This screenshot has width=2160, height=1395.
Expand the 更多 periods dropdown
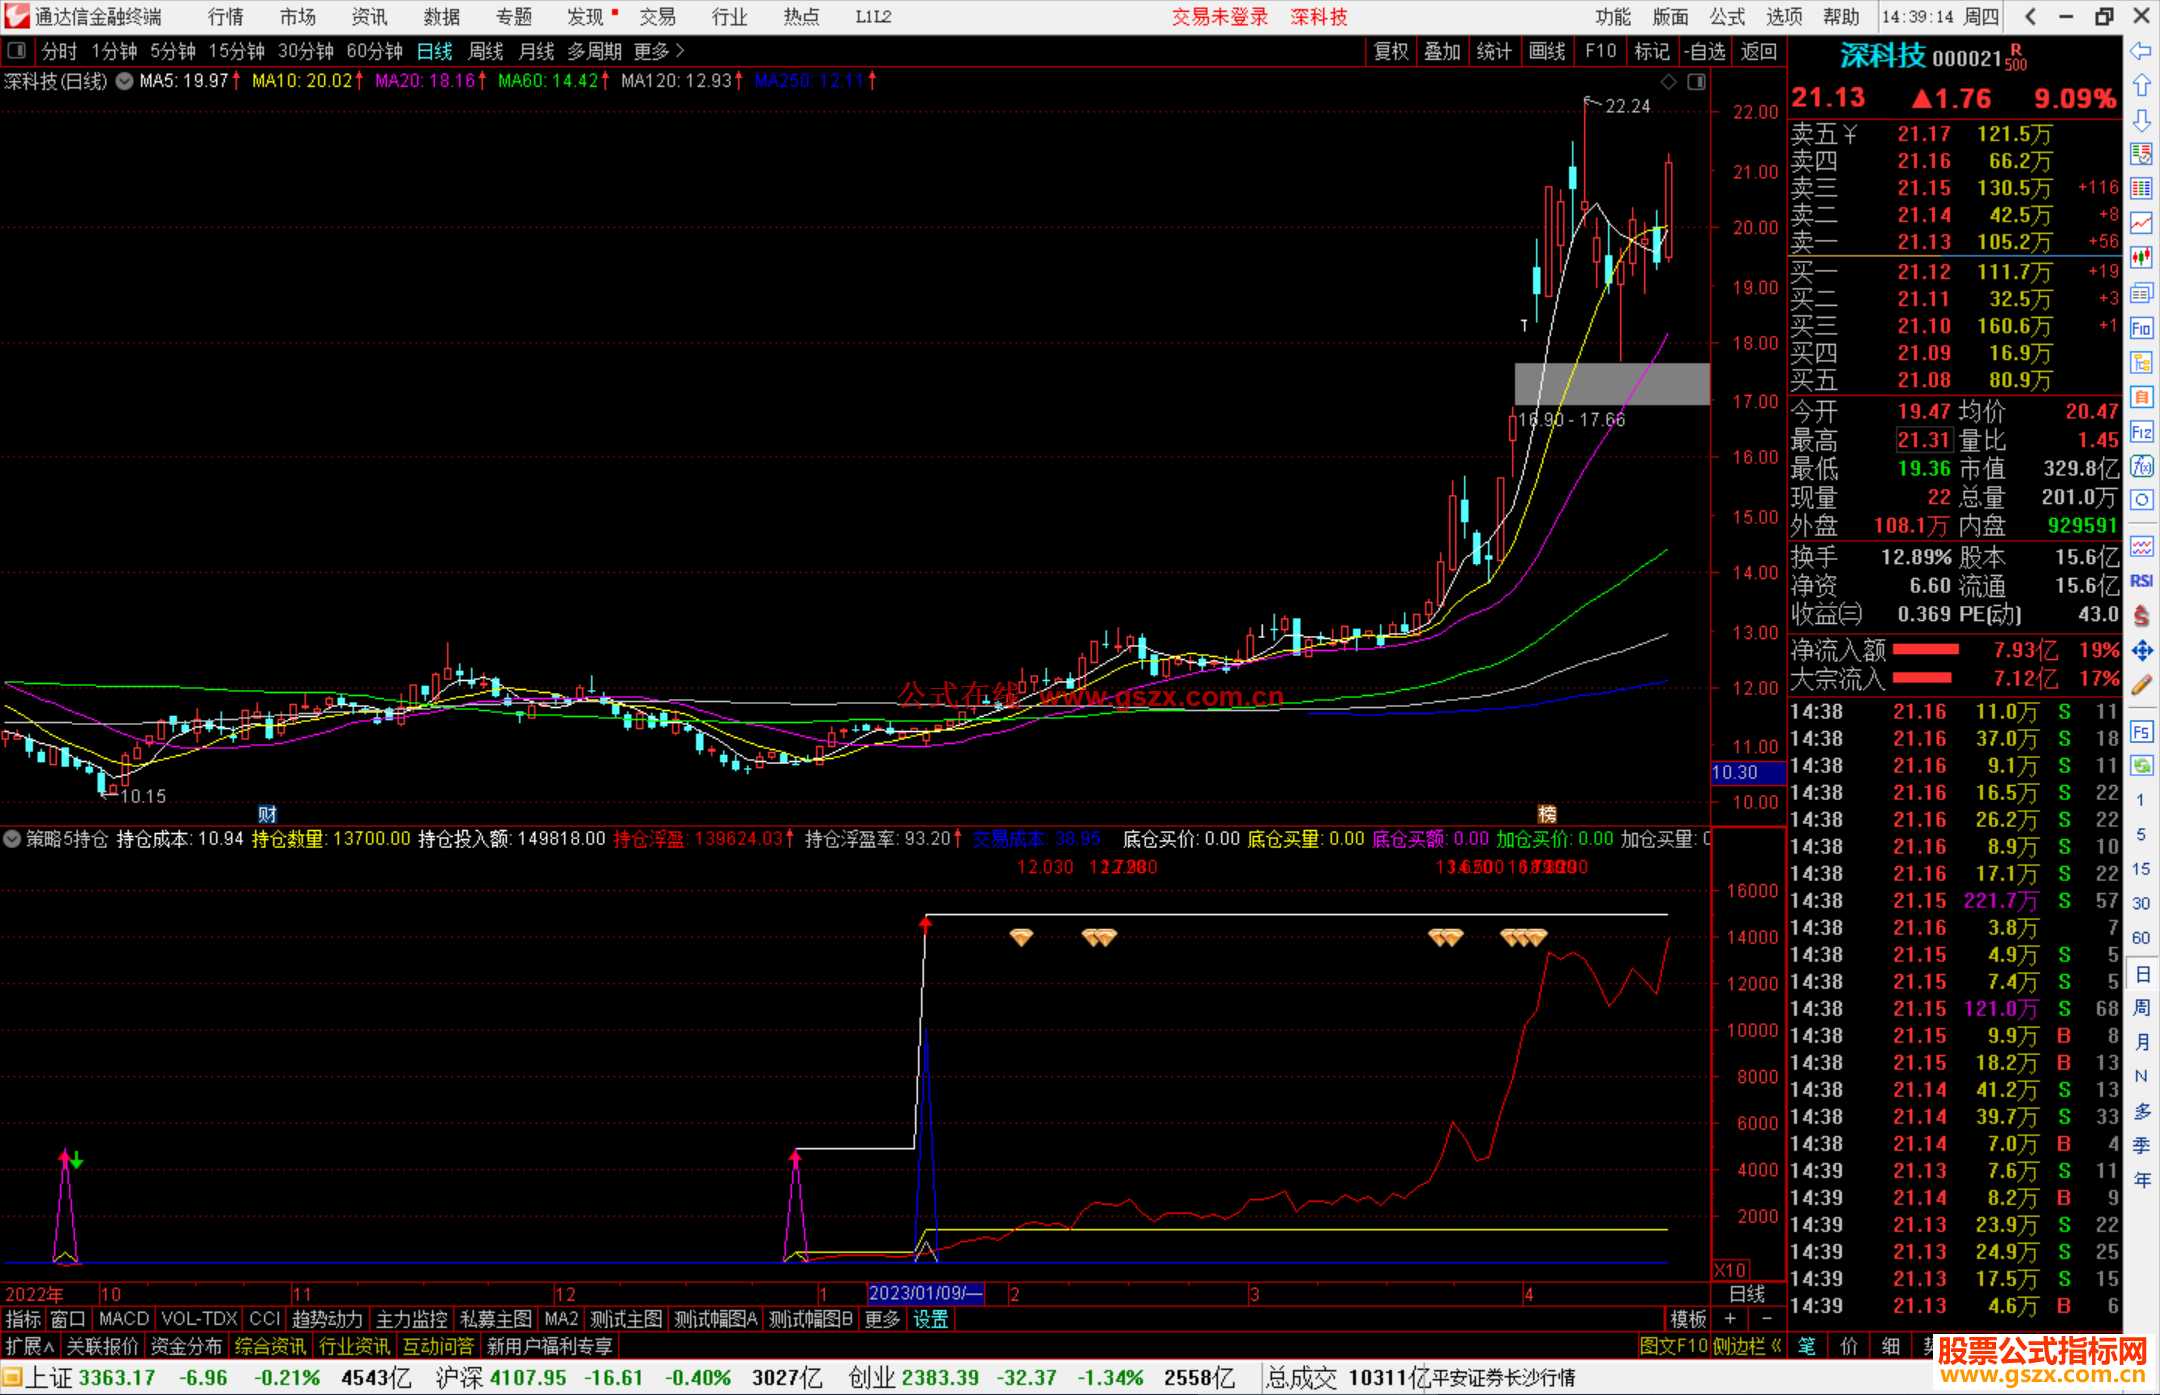click(659, 51)
